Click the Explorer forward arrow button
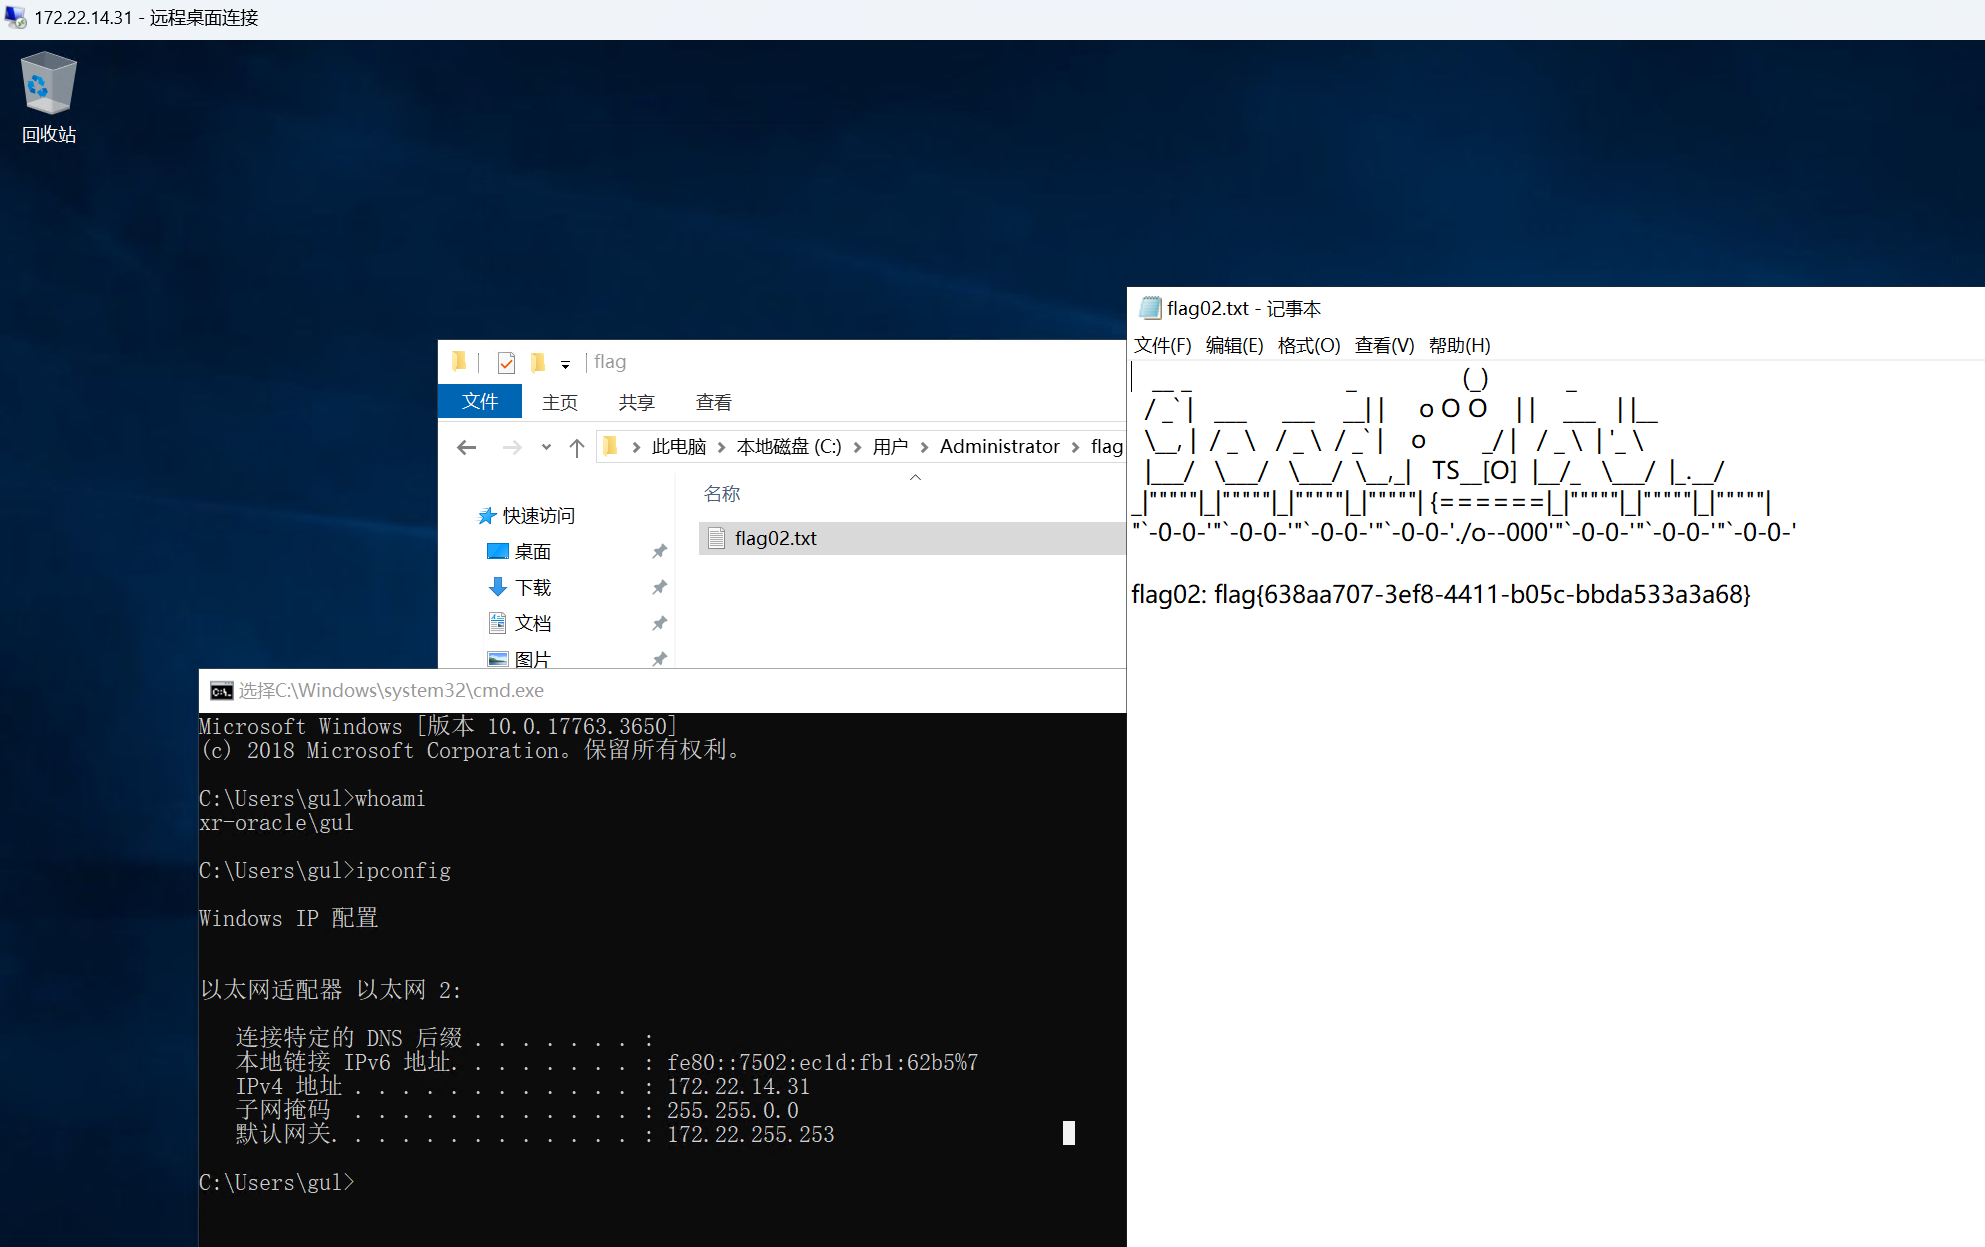This screenshot has height=1247, width=1985. [x=512, y=447]
